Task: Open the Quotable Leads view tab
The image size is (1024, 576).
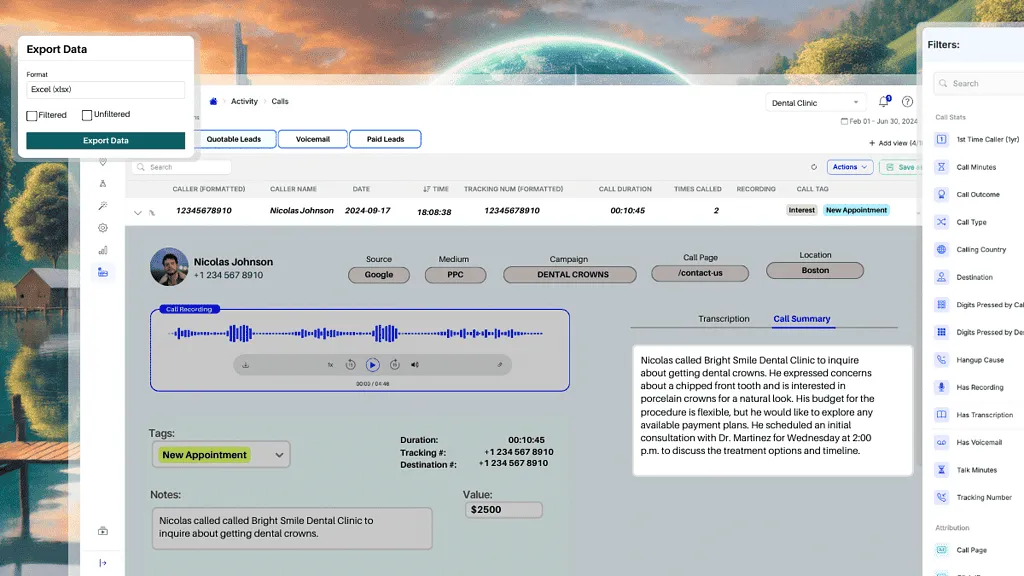Action: tap(233, 139)
